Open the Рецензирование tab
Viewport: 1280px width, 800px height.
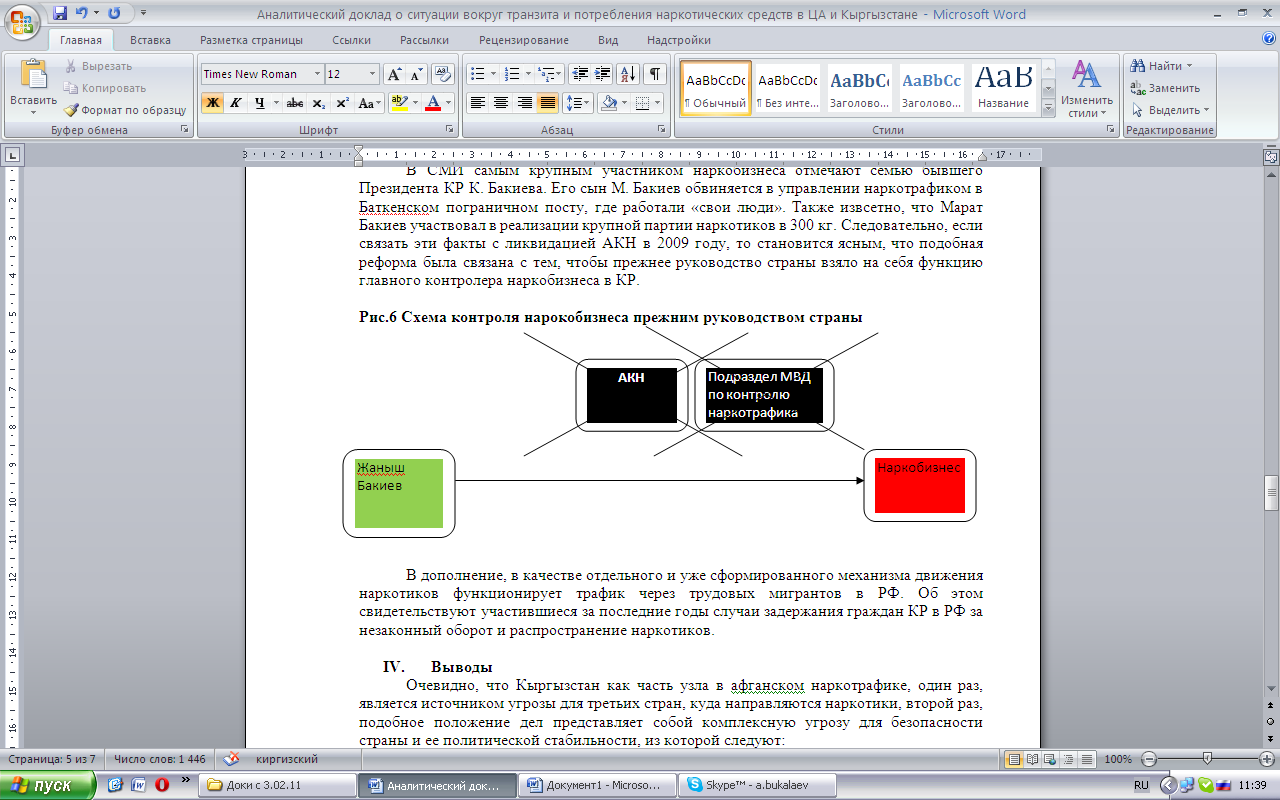(x=524, y=40)
